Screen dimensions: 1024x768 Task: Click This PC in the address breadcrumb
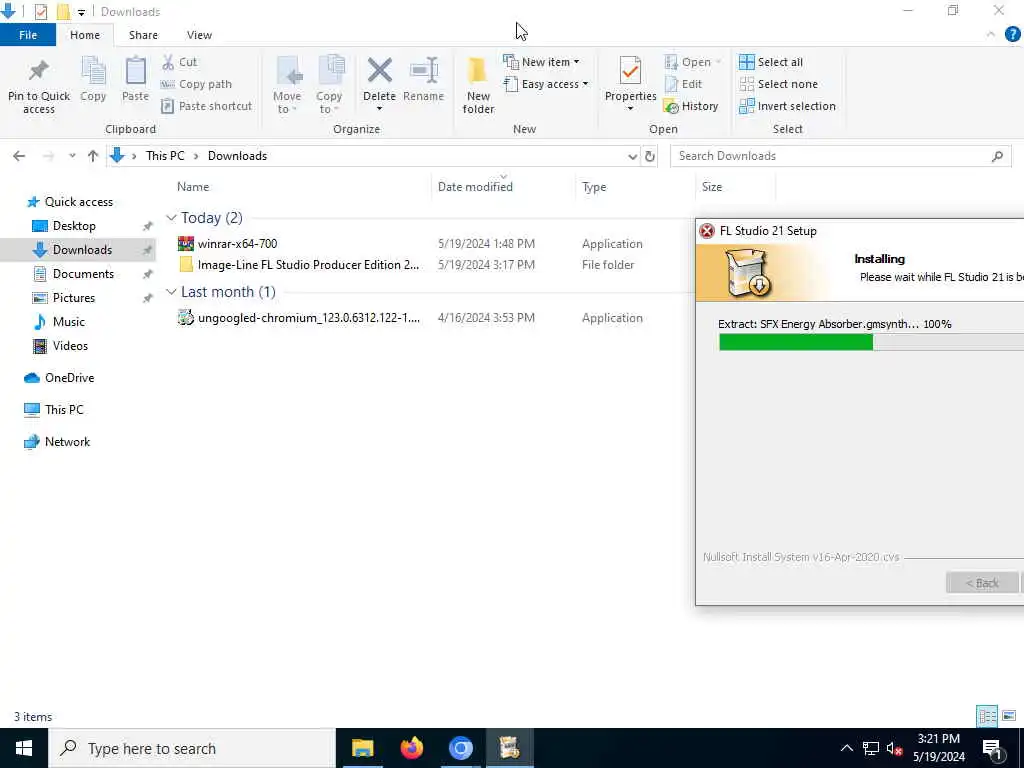pyautogui.click(x=165, y=156)
